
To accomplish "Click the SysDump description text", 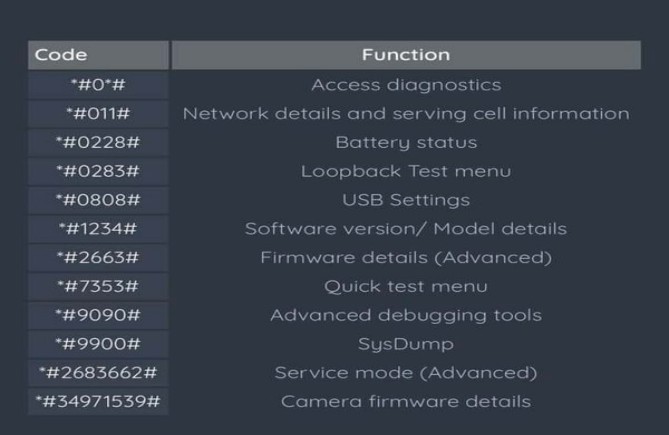I will (x=406, y=345).
